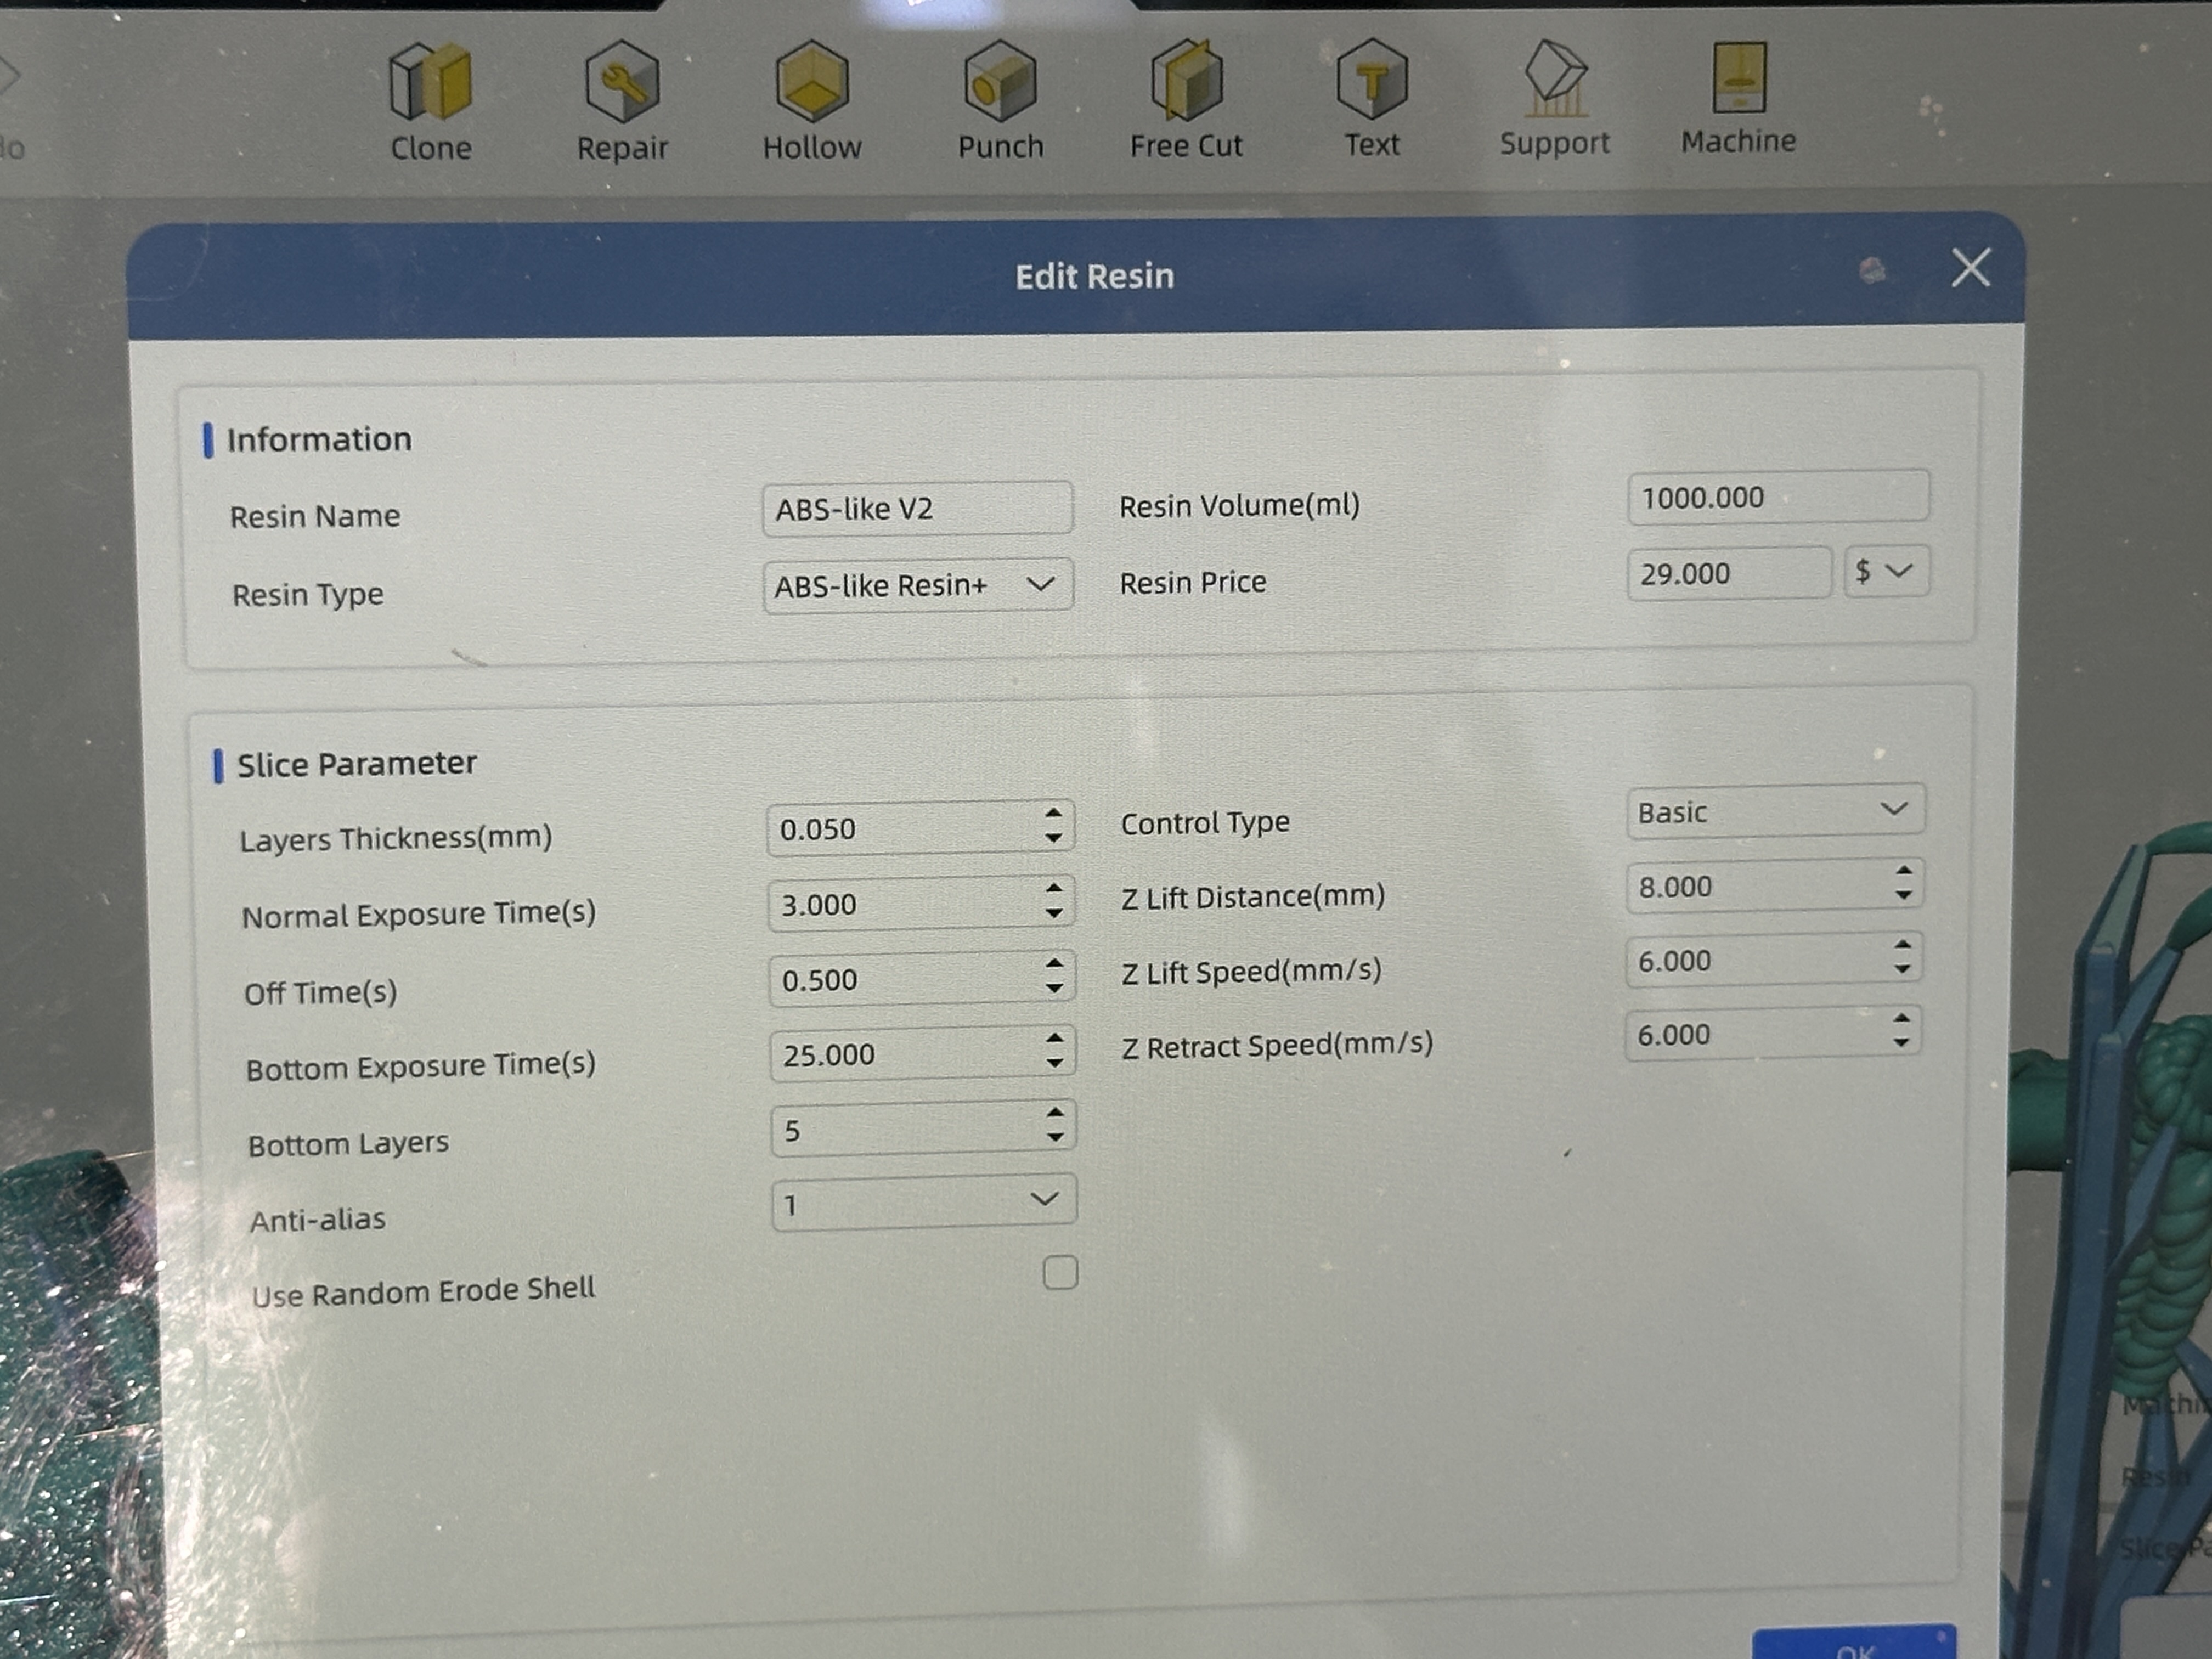Increase Layers Thickness with up arrow
The width and height of the screenshot is (2212, 1659).
point(1053,813)
